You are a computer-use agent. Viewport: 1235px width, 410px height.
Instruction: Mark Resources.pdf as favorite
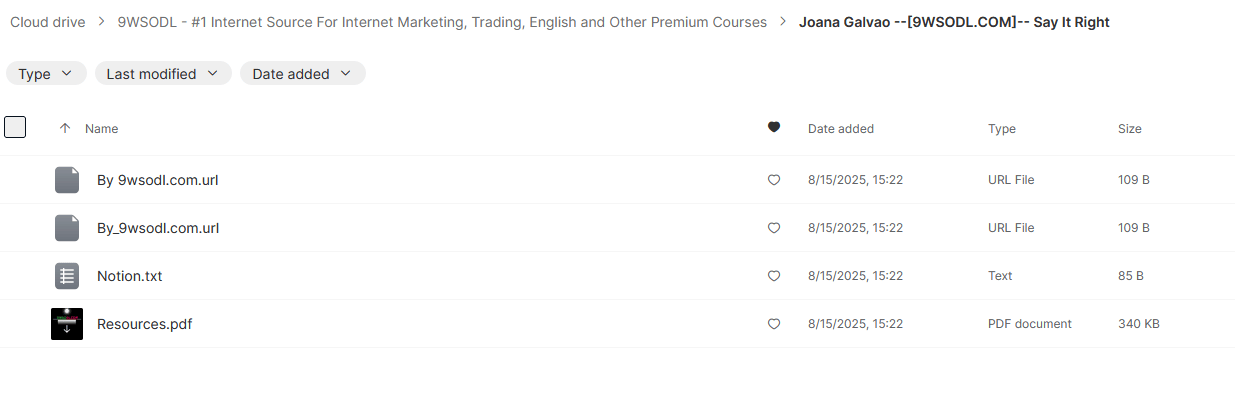(773, 324)
